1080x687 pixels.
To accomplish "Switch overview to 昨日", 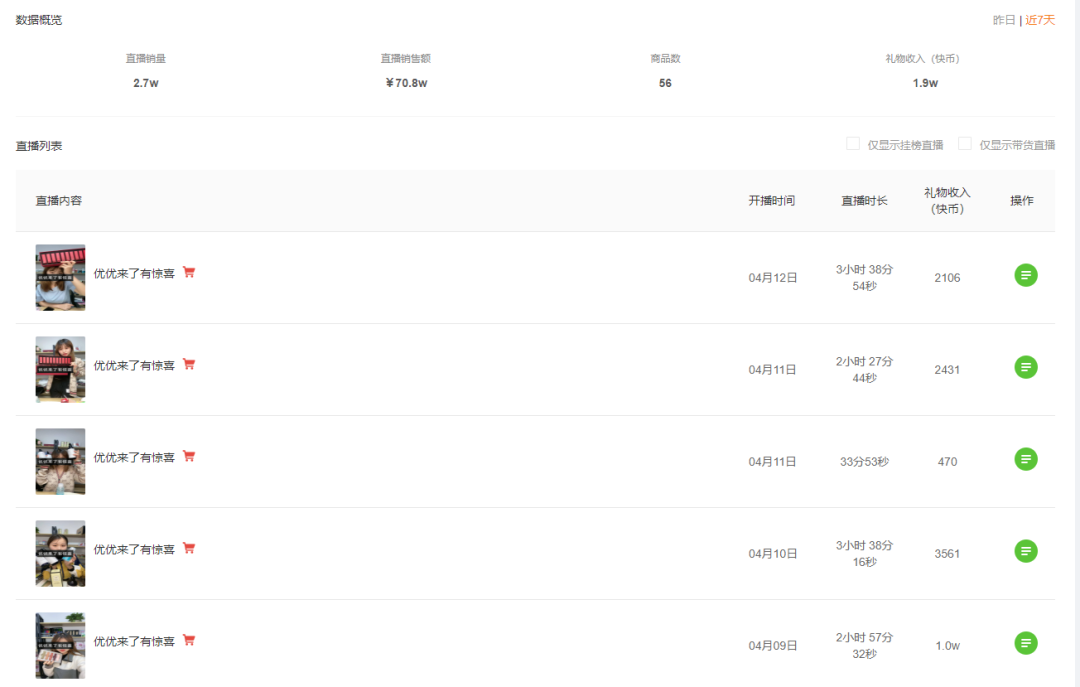I will click(x=1004, y=20).
